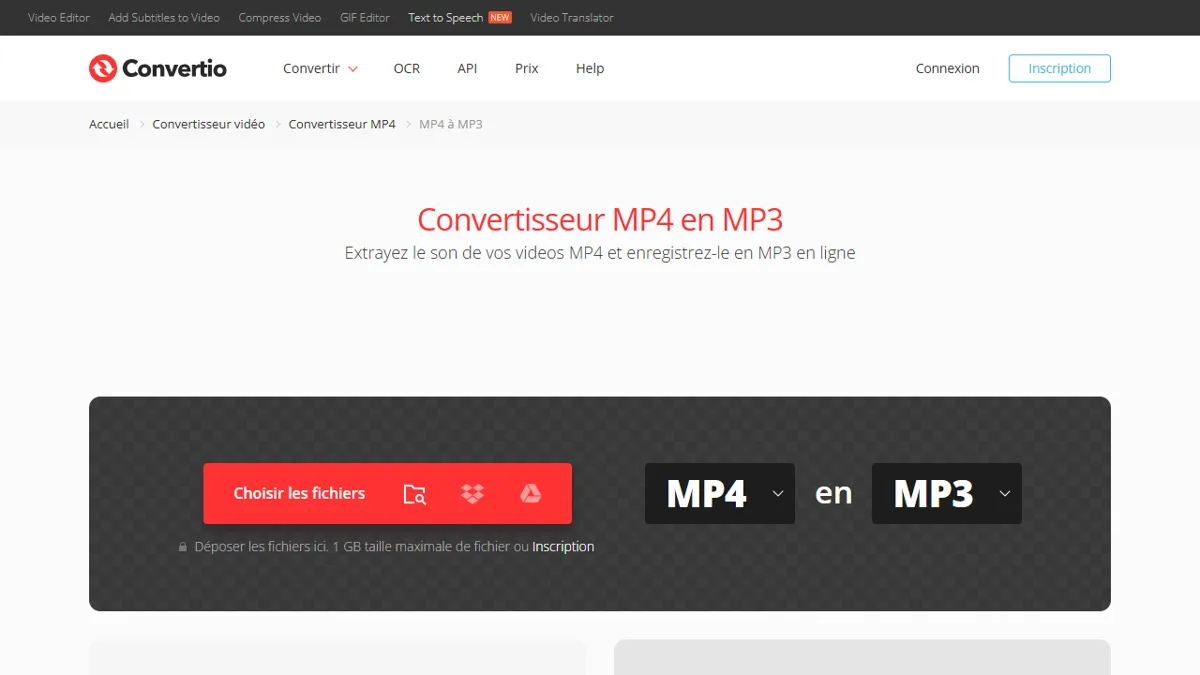Choose files from Dropbox icon
Viewport: 1200px width, 675px height.
[x=472, y=494]
